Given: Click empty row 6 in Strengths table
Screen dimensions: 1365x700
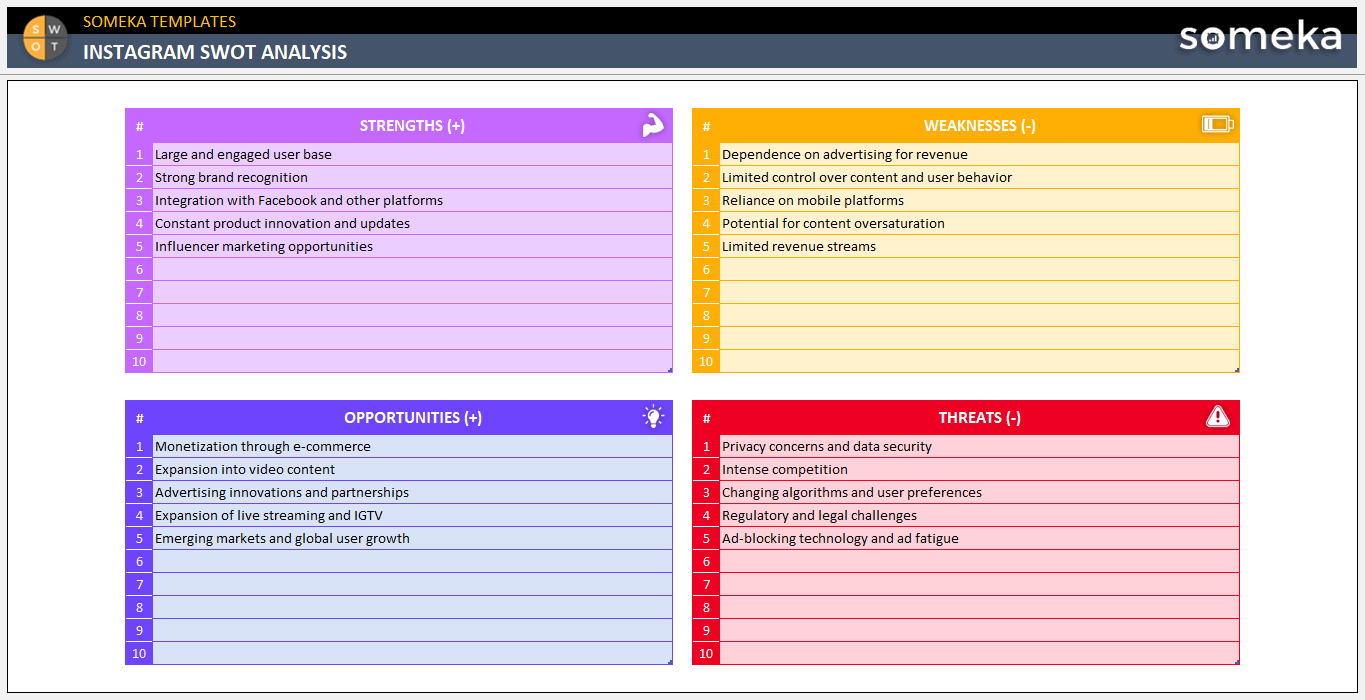Looking at the screenshot, I should tap(412, 270).
